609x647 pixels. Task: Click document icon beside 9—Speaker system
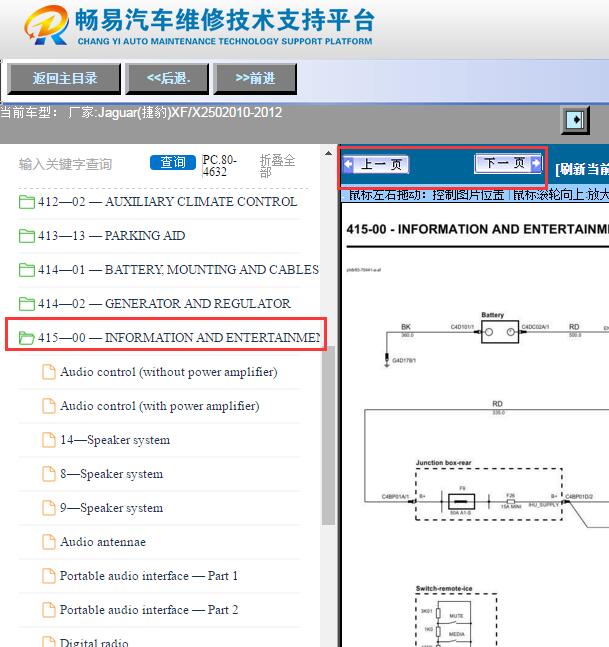pyautogui.click(x=49, y=508)
